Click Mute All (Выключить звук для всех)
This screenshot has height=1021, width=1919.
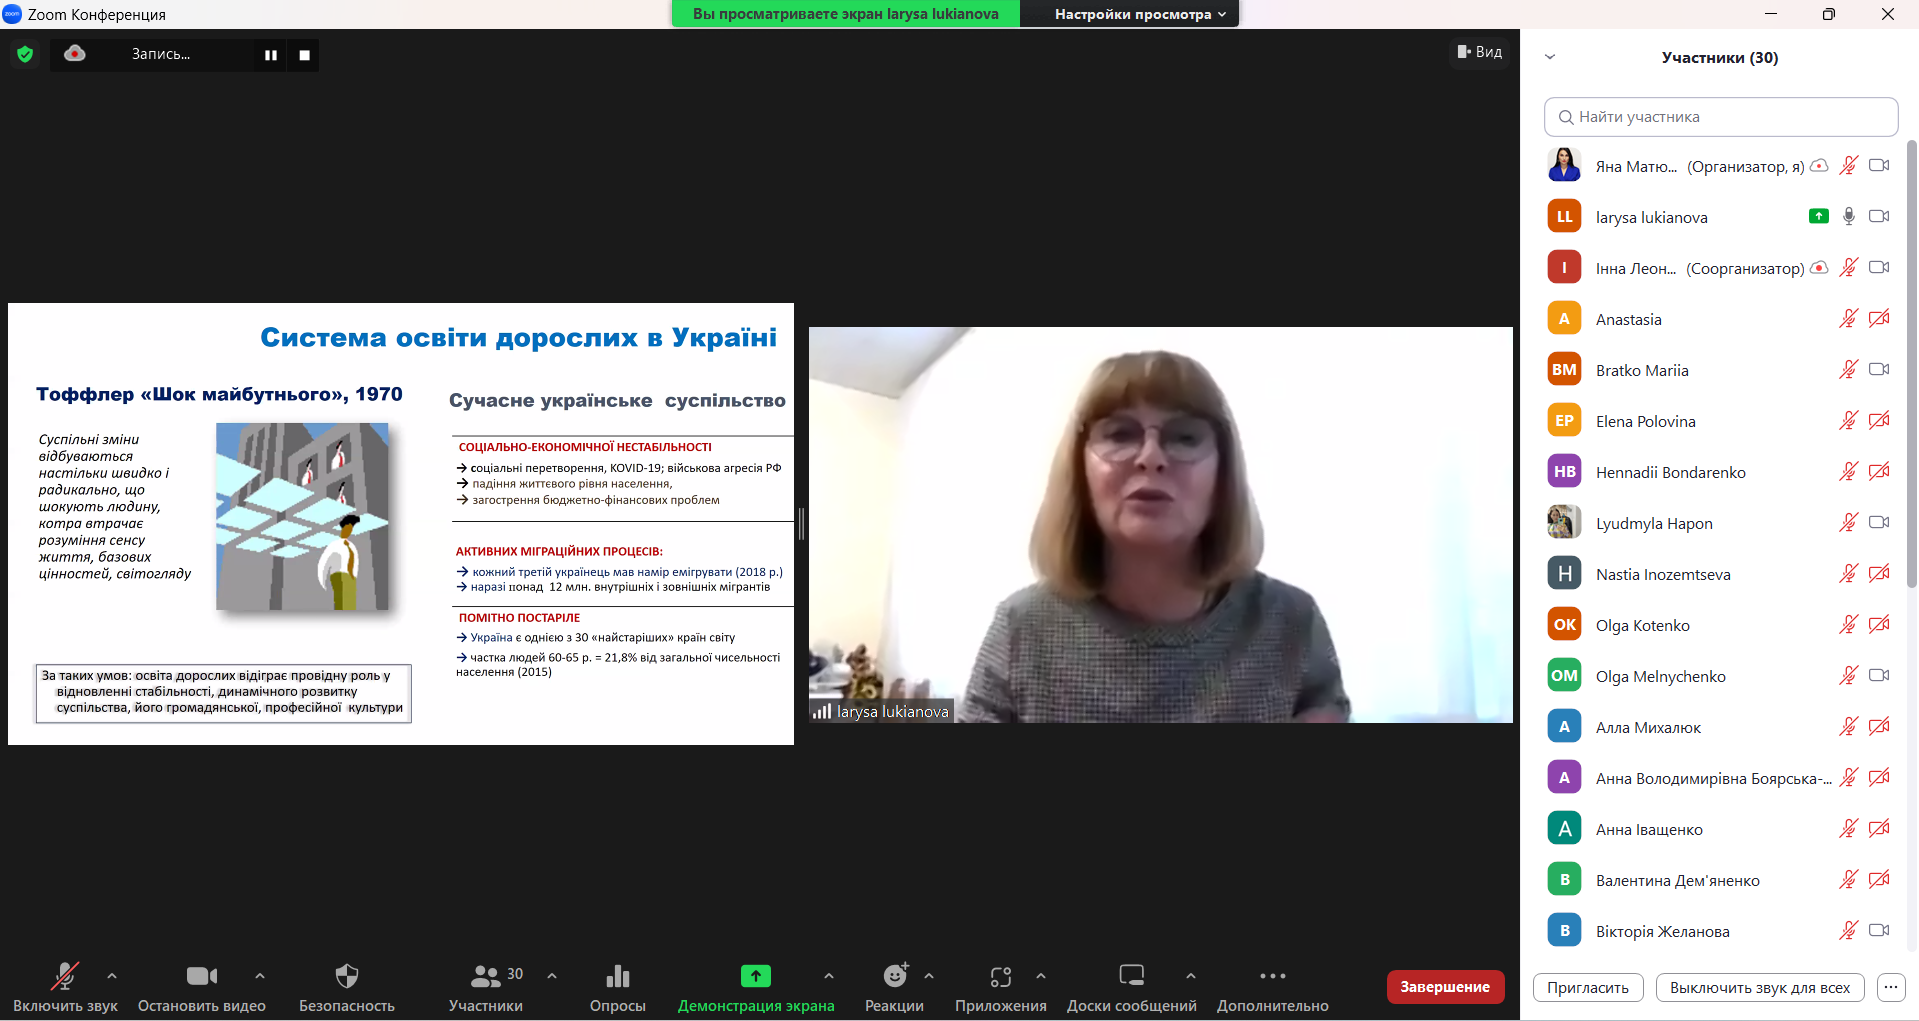[1759, 987]
